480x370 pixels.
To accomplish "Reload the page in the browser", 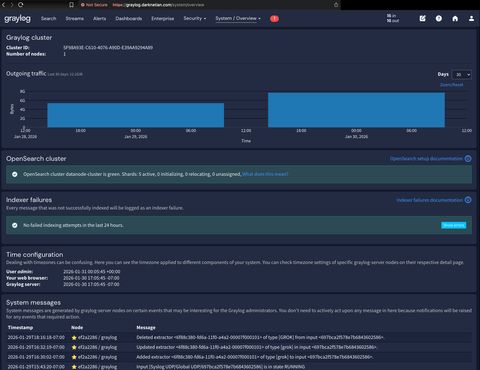I will click(21, 5).
